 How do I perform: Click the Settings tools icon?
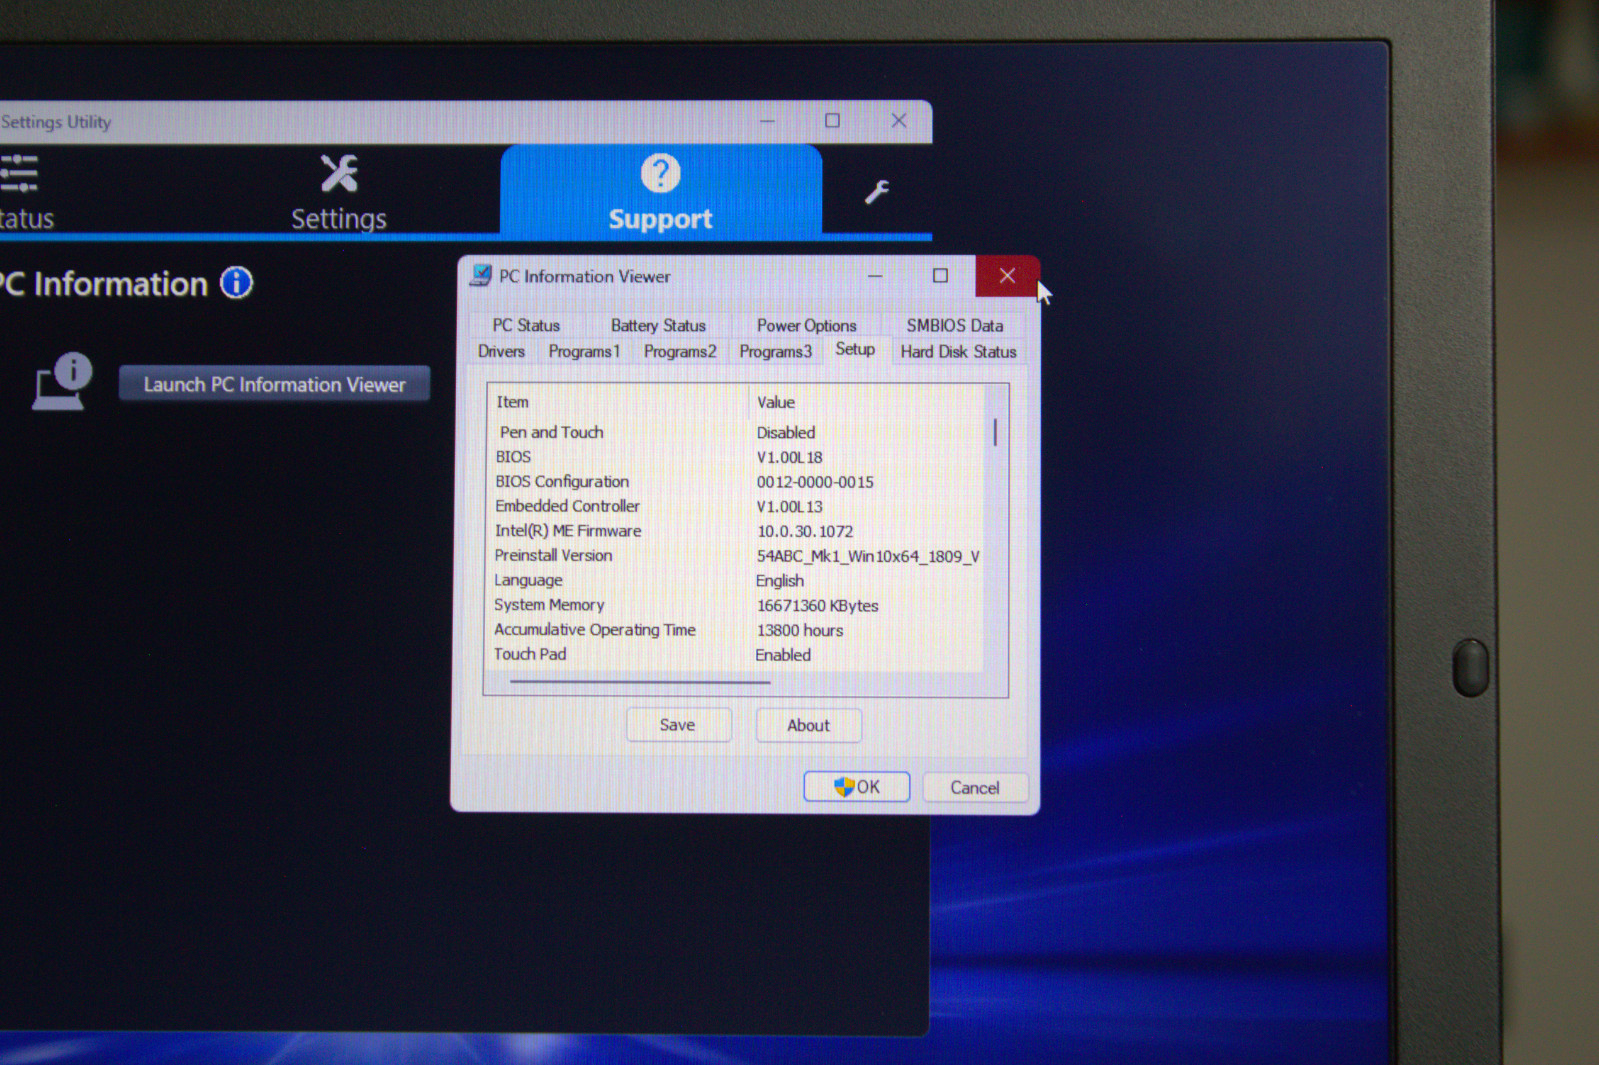click(339, 173)
